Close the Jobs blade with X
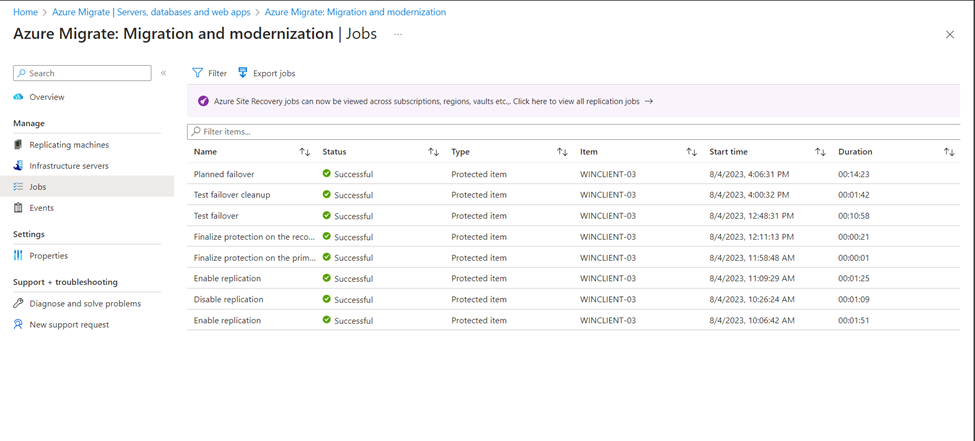 click(x=950, y=35)
